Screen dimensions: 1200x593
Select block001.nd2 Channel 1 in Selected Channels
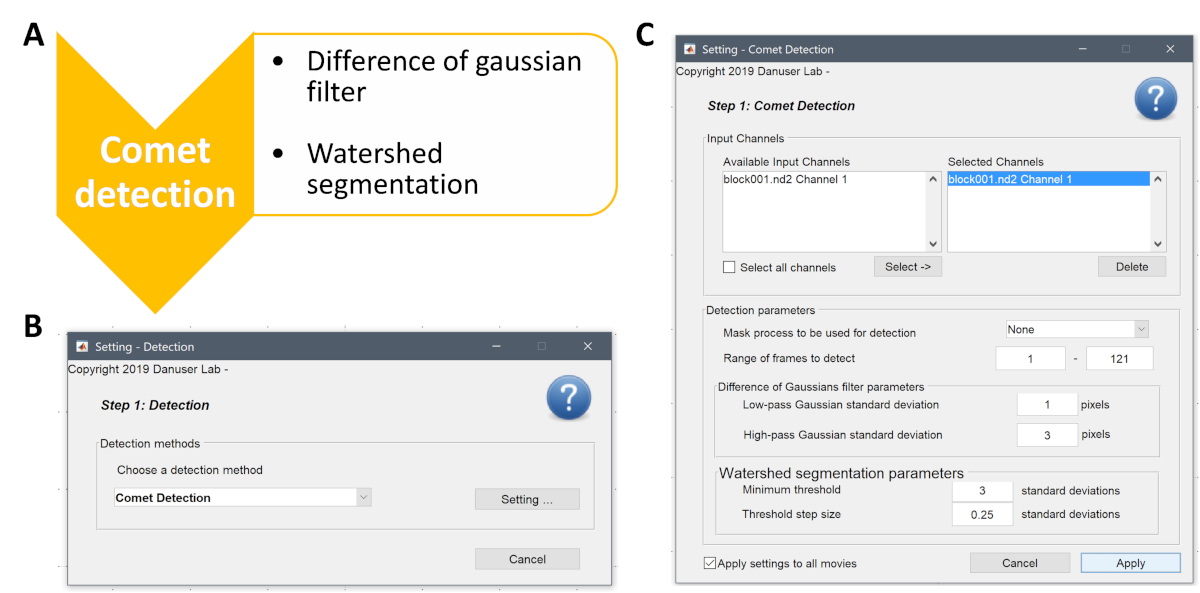[x=1010, y=180]
